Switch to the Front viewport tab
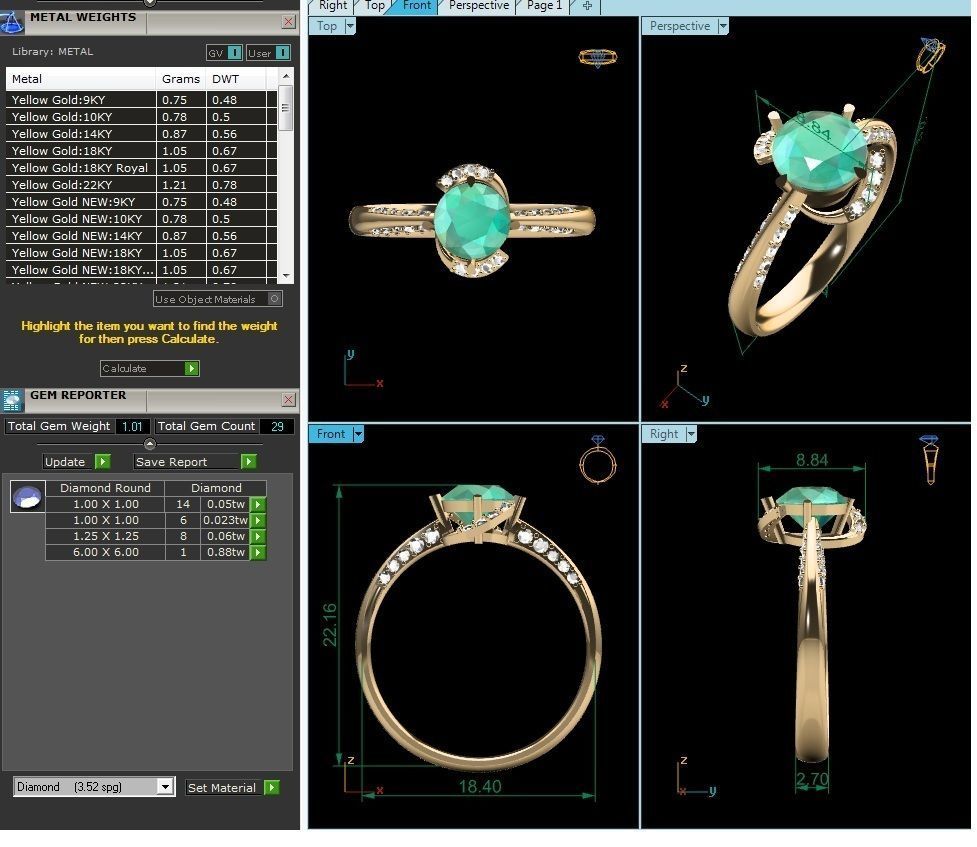 click(x=416, y=6)
